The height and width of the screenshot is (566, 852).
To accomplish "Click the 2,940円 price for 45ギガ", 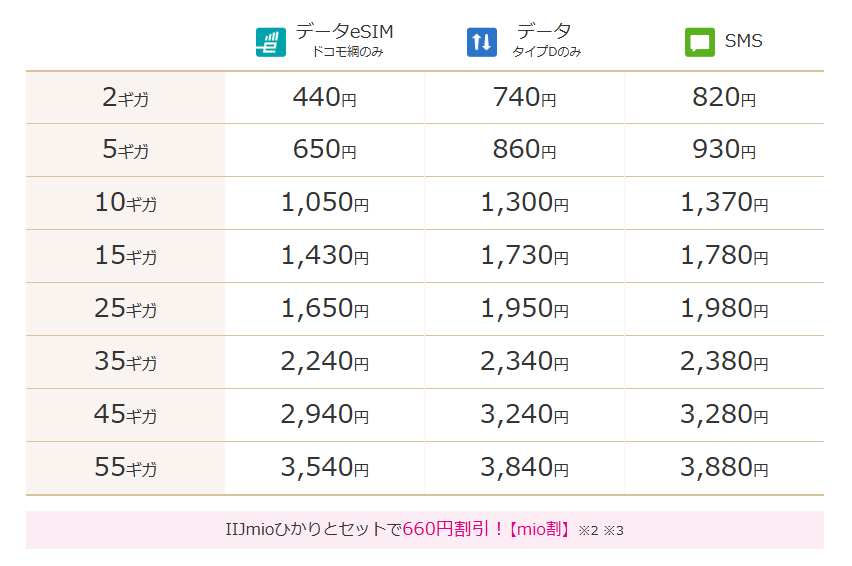I will click(324, 415).
